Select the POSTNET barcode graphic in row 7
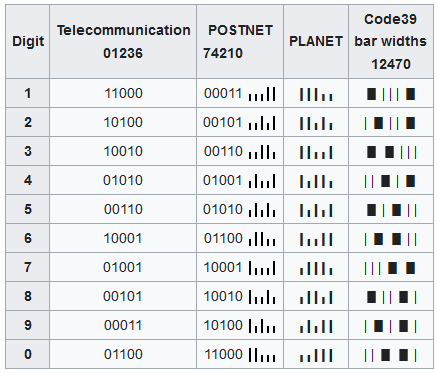The width and height of the screenshot is (438, 373). (262, 268)
